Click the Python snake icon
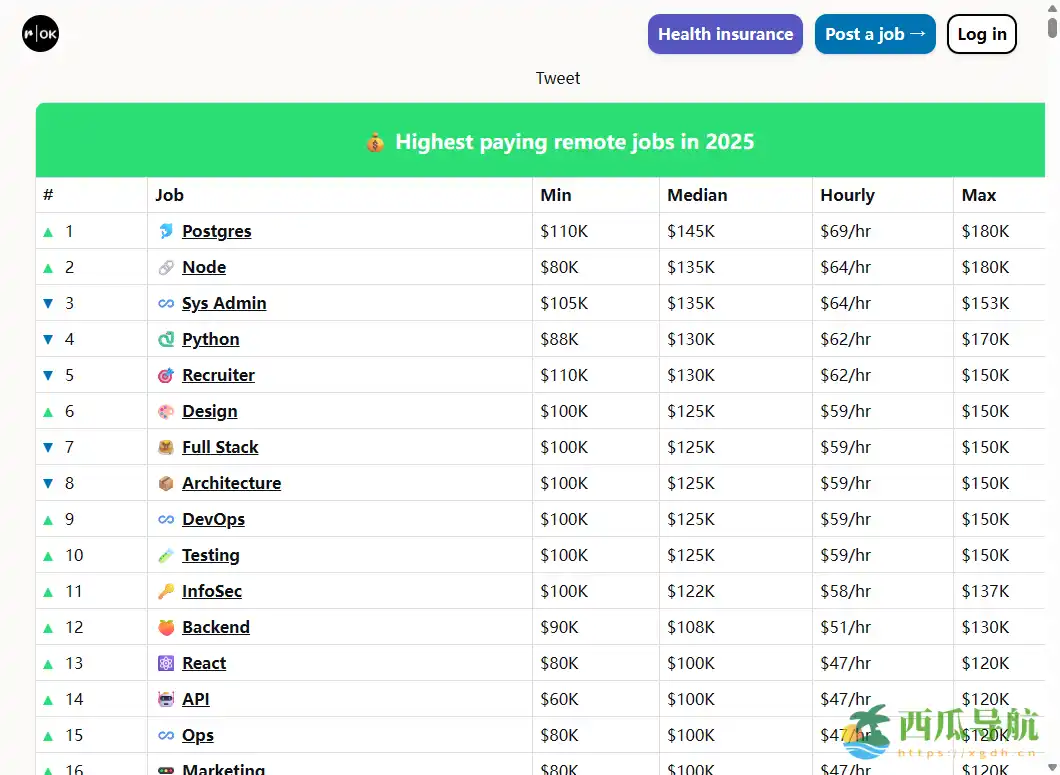This screenshot has width=1060, height=775. pos(165,339)
